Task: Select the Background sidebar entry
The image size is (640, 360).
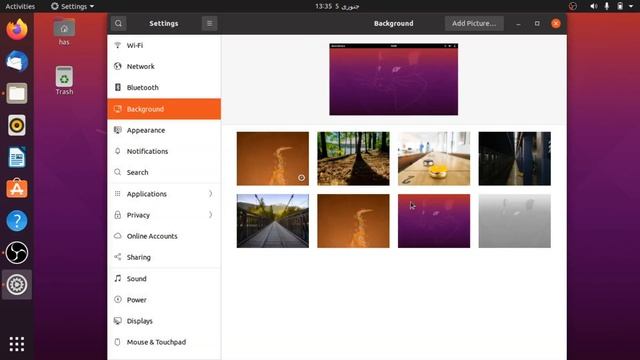Action: click(164, 109)
